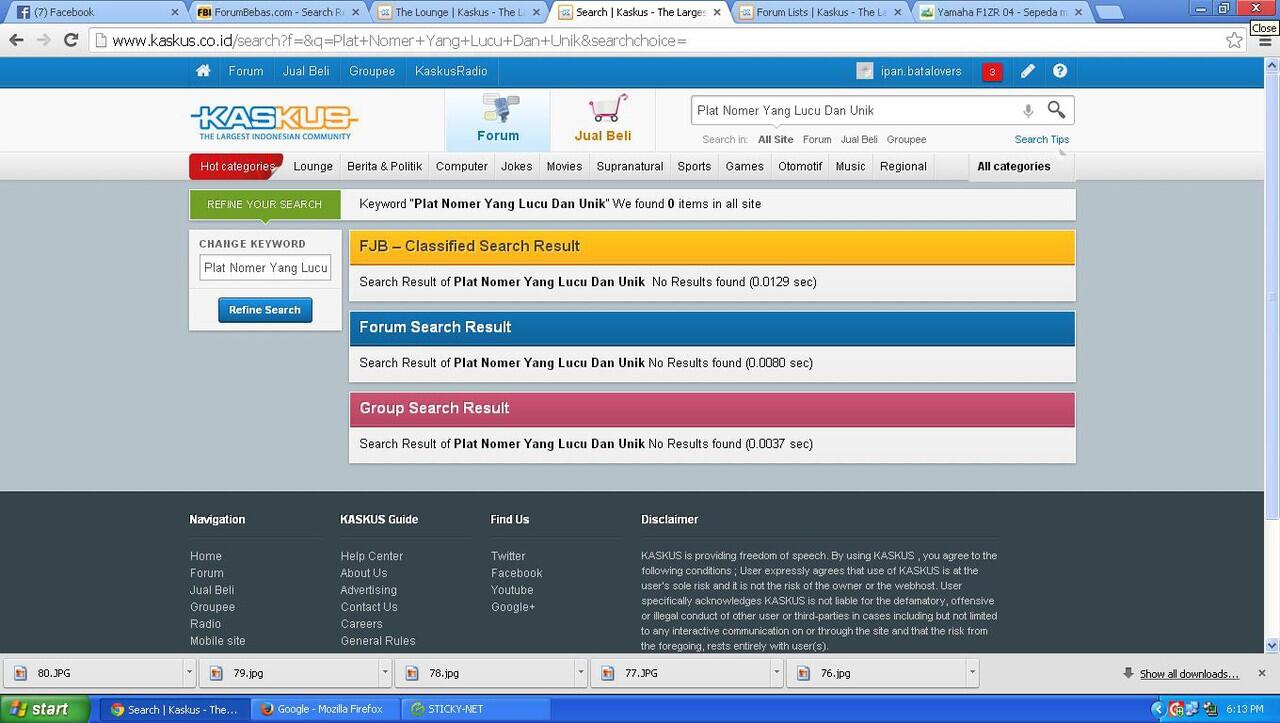The width and height of the screenshot is (1280, 723).
Task: Click Windows start button
Action: coord(47,709)
